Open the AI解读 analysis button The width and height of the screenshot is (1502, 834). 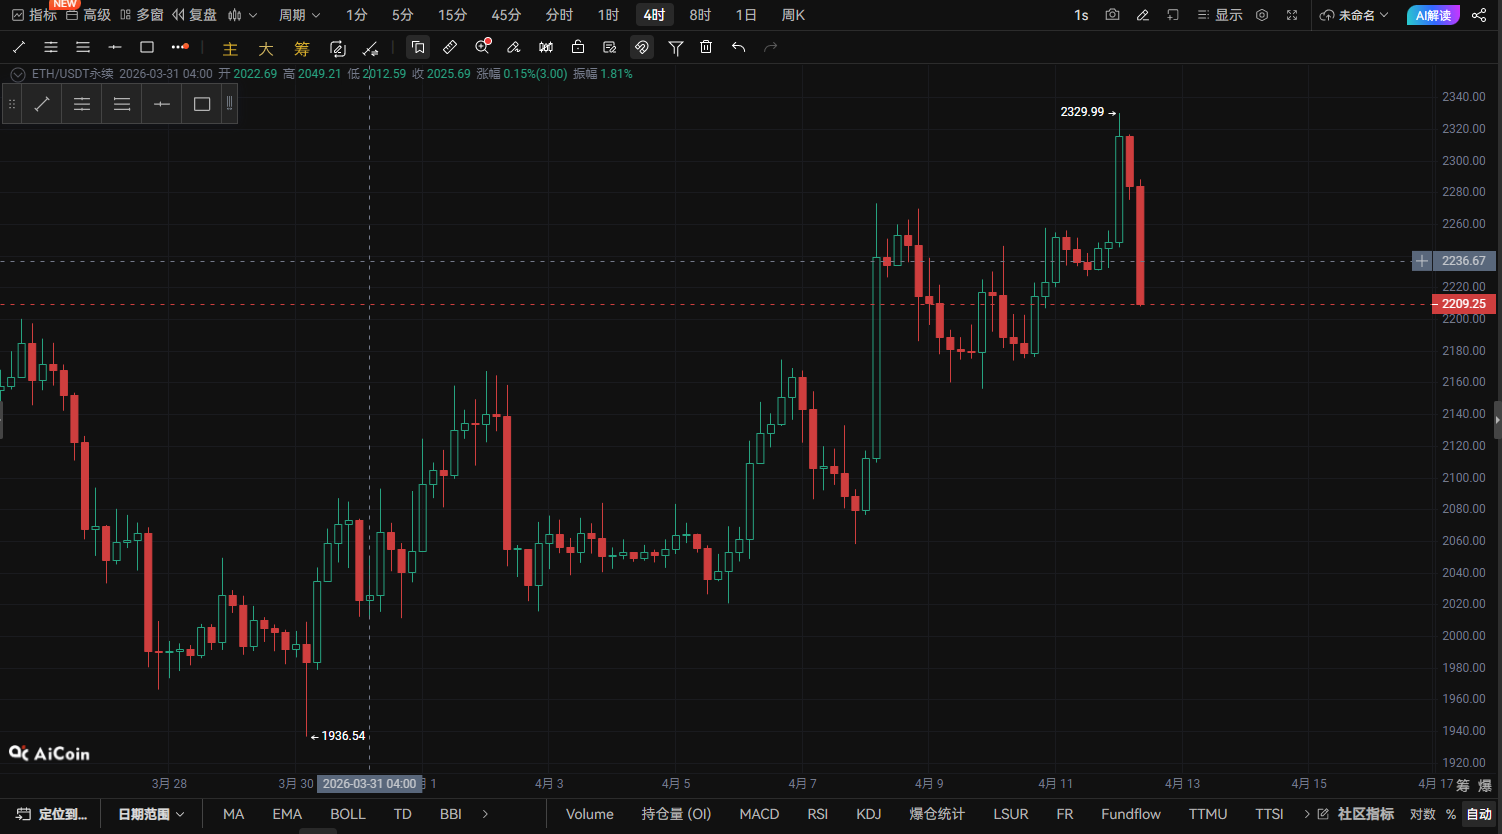tap(1433, 15)
